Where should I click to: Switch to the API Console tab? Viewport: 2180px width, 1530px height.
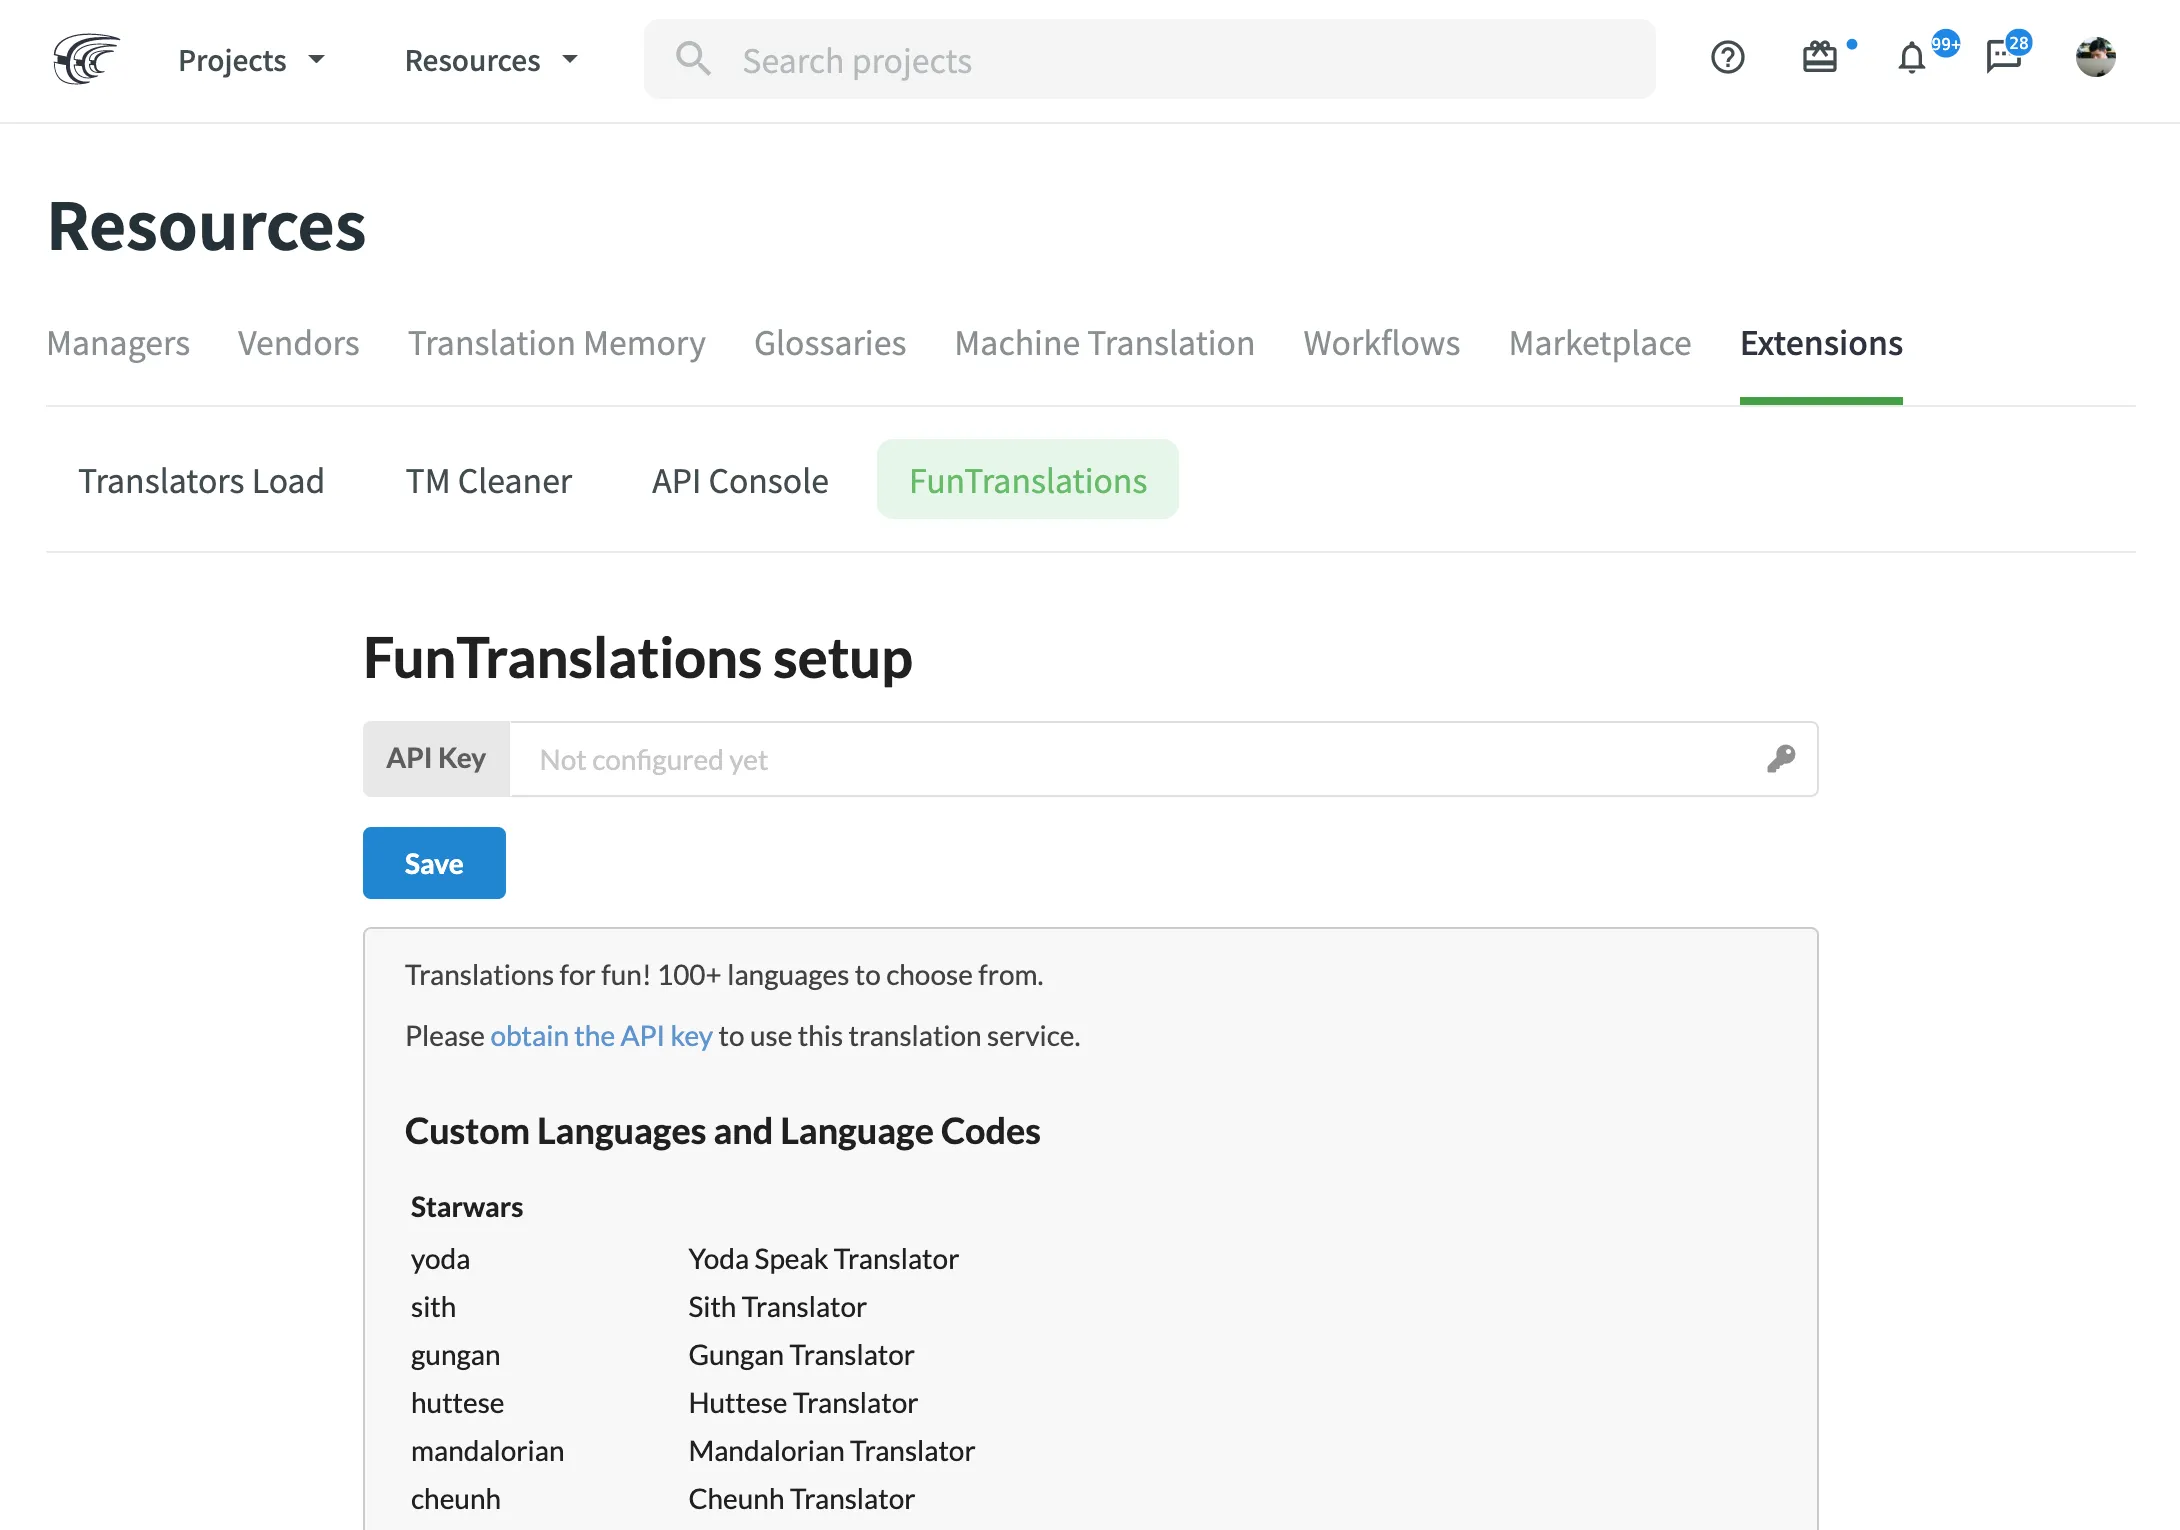coord(740,481)
